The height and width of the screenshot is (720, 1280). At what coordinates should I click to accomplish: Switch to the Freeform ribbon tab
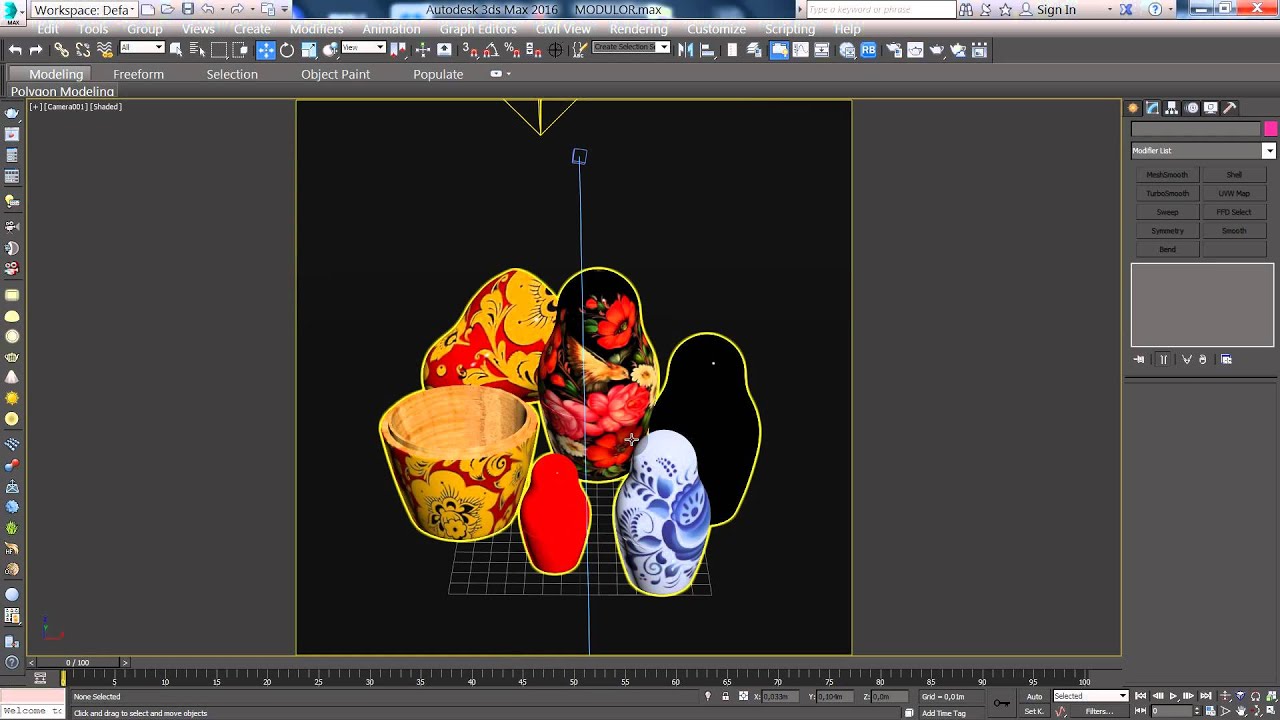click(x=138, y=74)
